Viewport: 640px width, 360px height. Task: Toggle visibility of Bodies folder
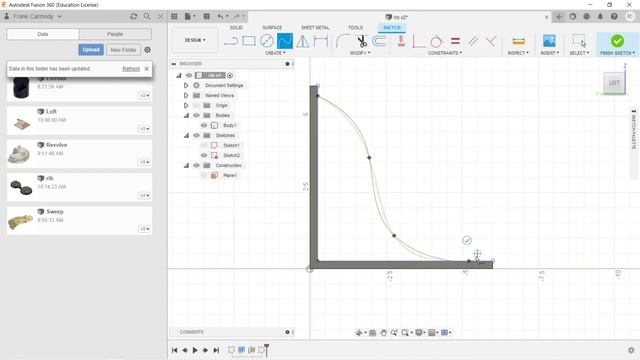pos(196,116)
